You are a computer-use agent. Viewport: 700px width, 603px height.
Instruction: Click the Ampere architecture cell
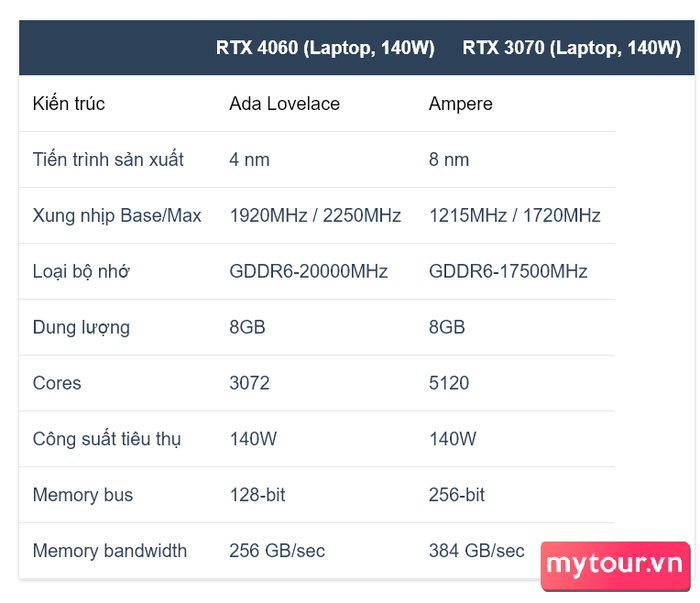(460, 104)
